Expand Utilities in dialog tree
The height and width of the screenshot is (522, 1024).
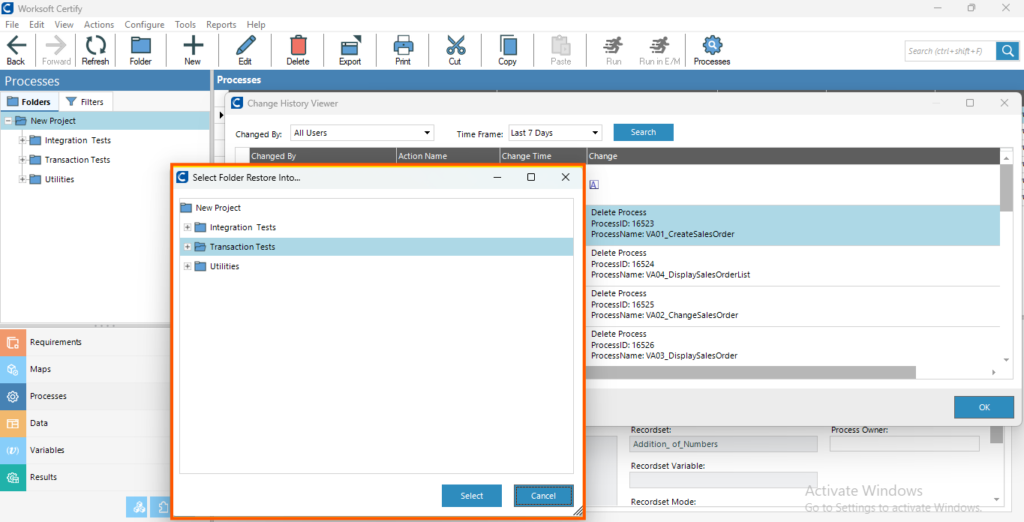click(187, 267)
